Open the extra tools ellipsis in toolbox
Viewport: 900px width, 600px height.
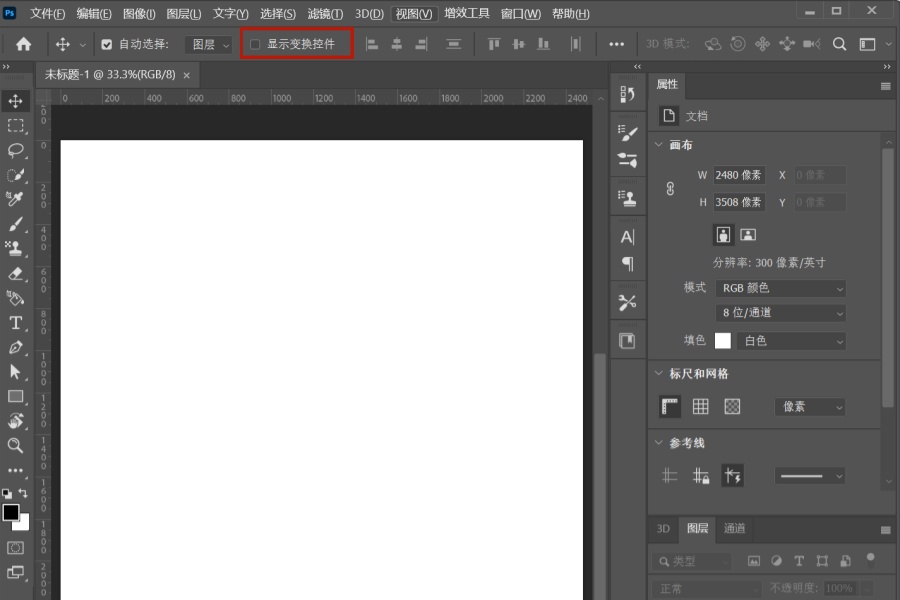coord(15,470)
